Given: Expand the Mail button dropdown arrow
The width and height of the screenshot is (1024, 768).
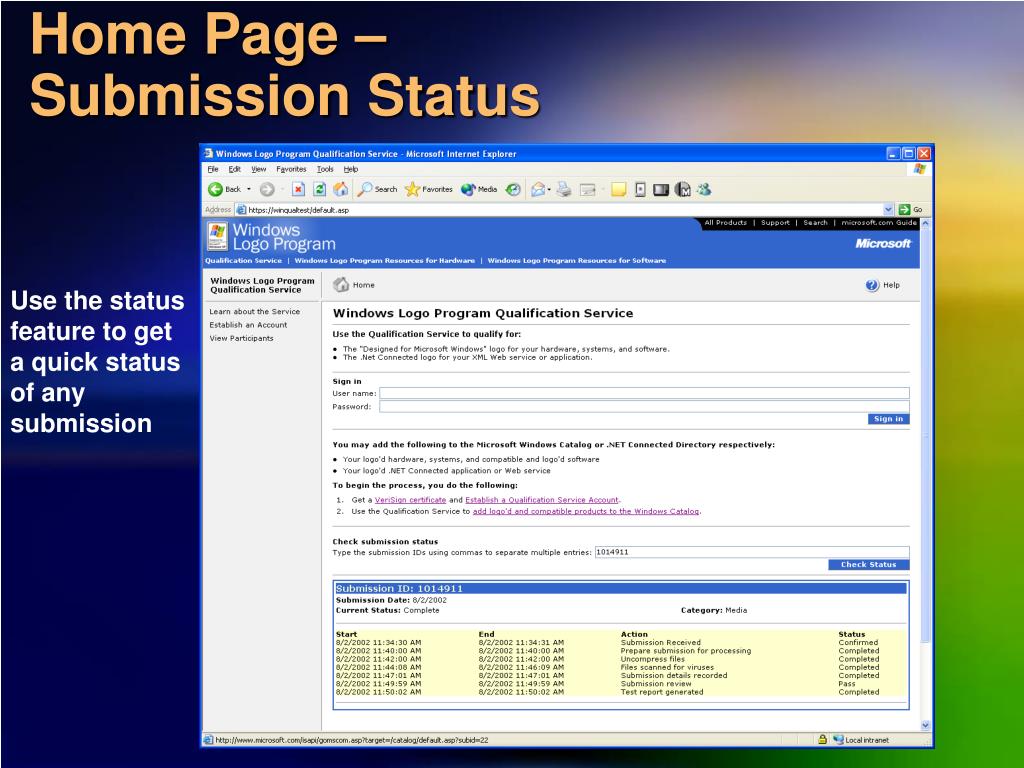Looking at the screenshot, I should pos(549,189).
